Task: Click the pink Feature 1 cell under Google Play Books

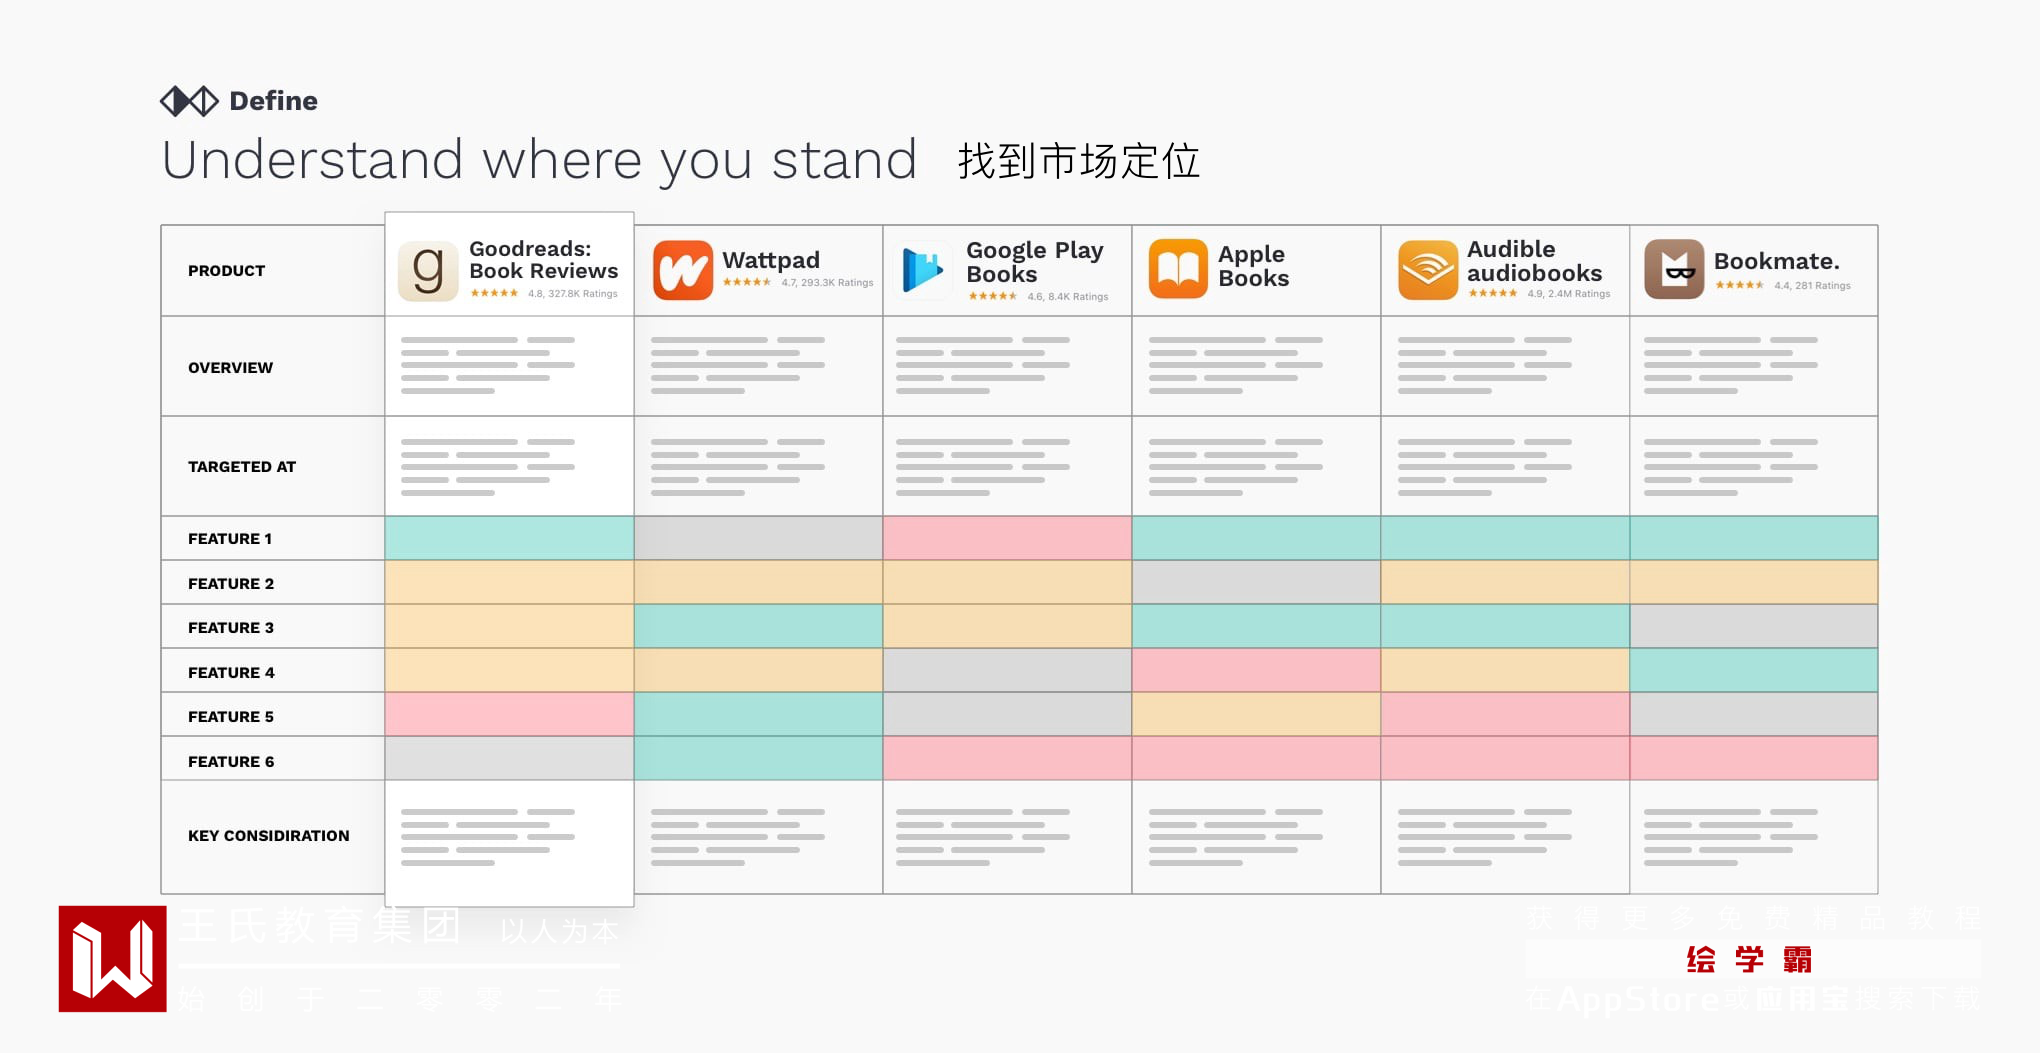Action: pos(1007,538)
